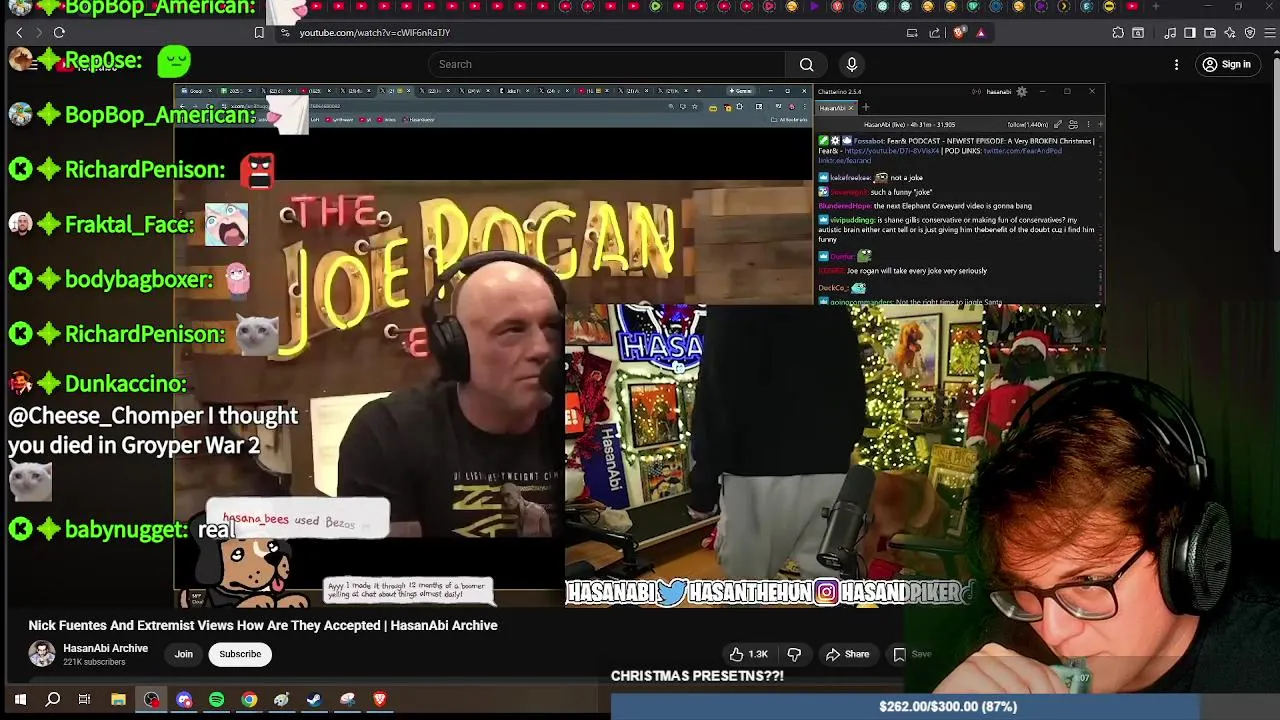The height and width of the screenshot is (720, 1280).
Task: Open the Brave Shields lion icon
Action: 960,33
